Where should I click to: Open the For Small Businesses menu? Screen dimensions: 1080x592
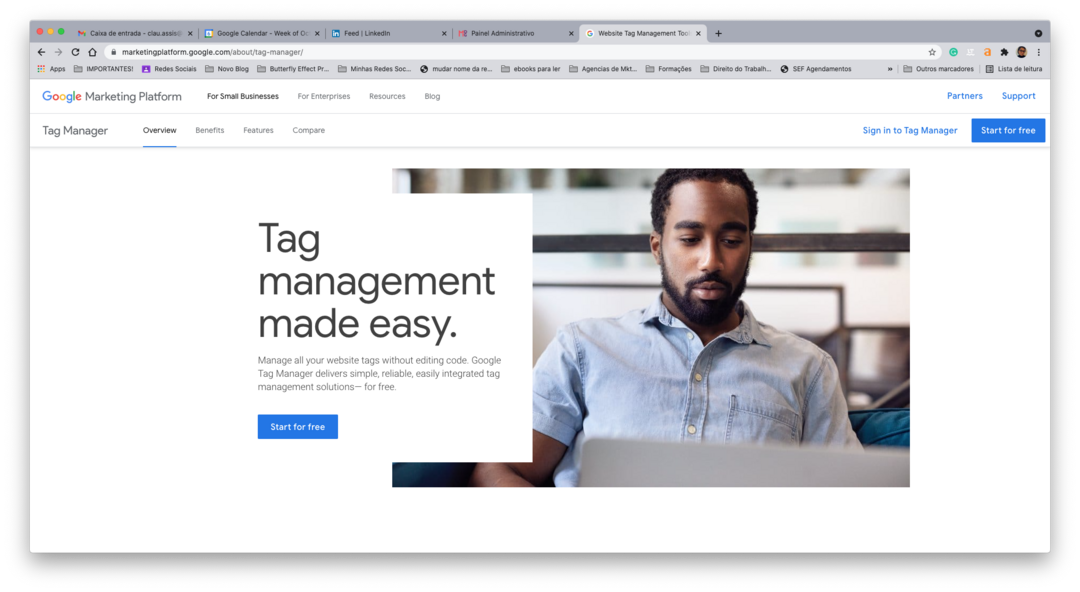(x=242, y=96)
